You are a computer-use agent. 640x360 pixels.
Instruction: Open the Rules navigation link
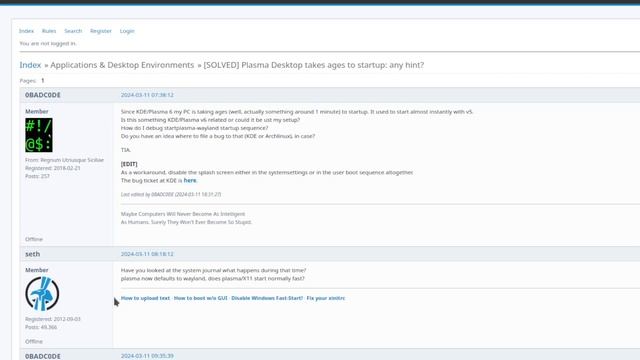tap(49, 31)
